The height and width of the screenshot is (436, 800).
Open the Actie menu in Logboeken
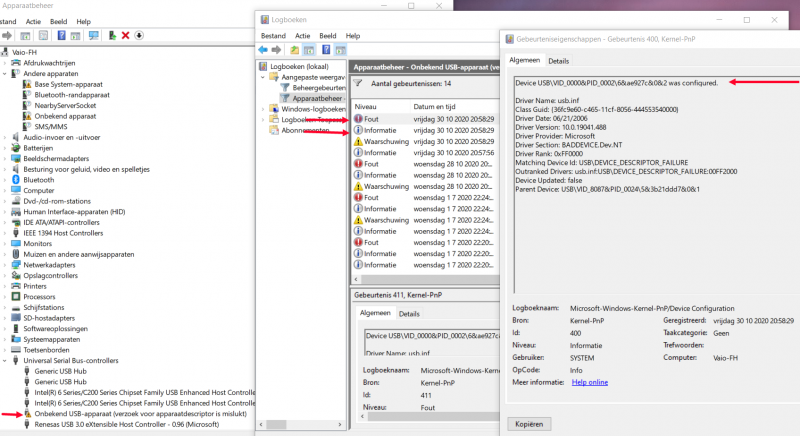[302, 35]
